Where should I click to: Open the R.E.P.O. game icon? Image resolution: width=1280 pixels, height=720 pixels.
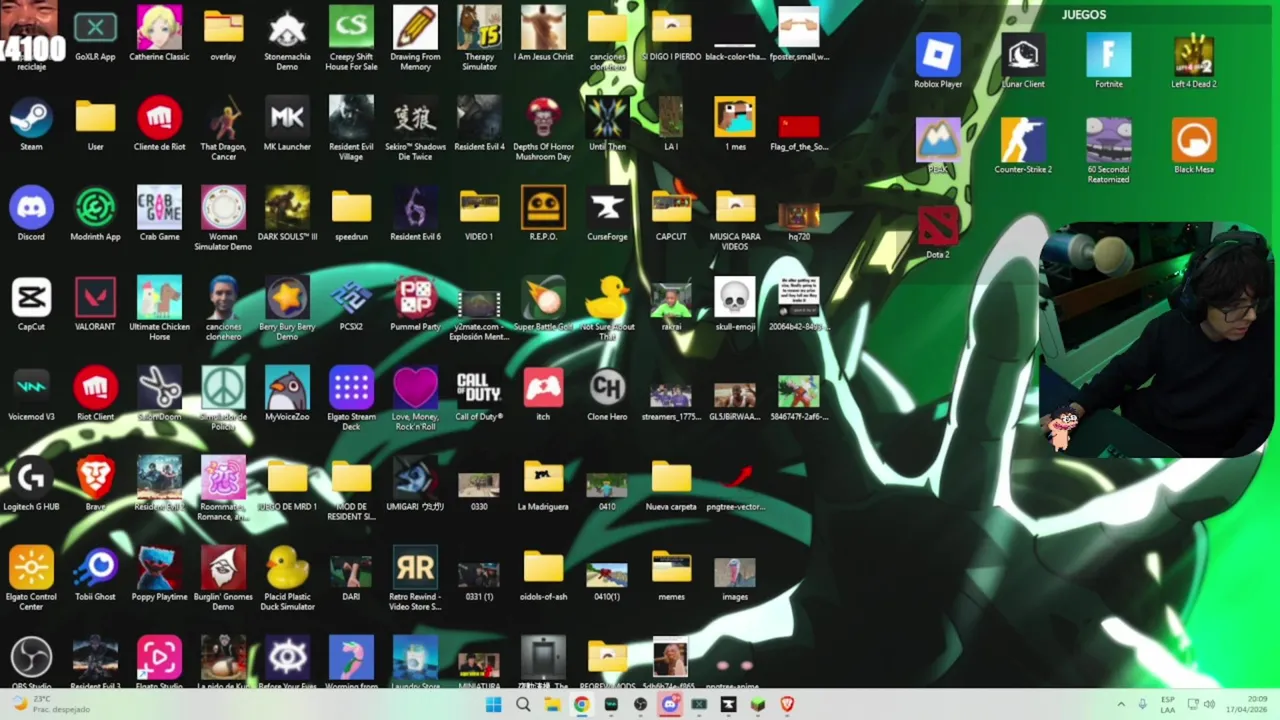pyautogui.click(x=543, y=215)
